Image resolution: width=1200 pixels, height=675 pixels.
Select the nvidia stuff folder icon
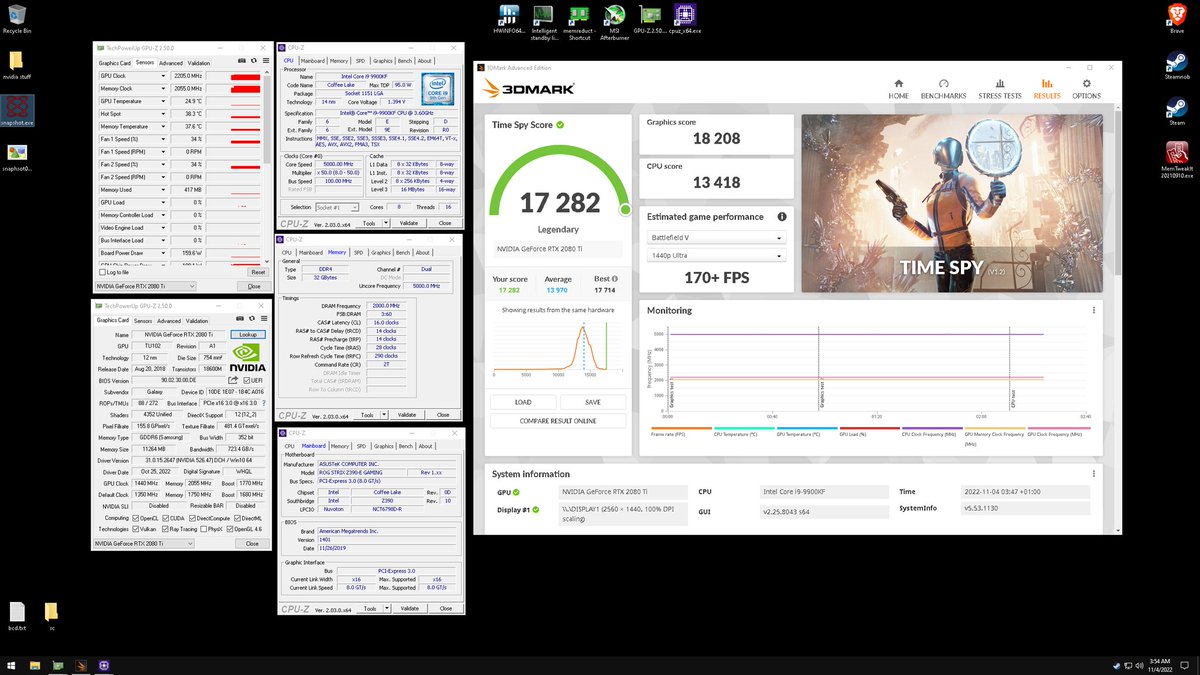(x=15, y=64)
